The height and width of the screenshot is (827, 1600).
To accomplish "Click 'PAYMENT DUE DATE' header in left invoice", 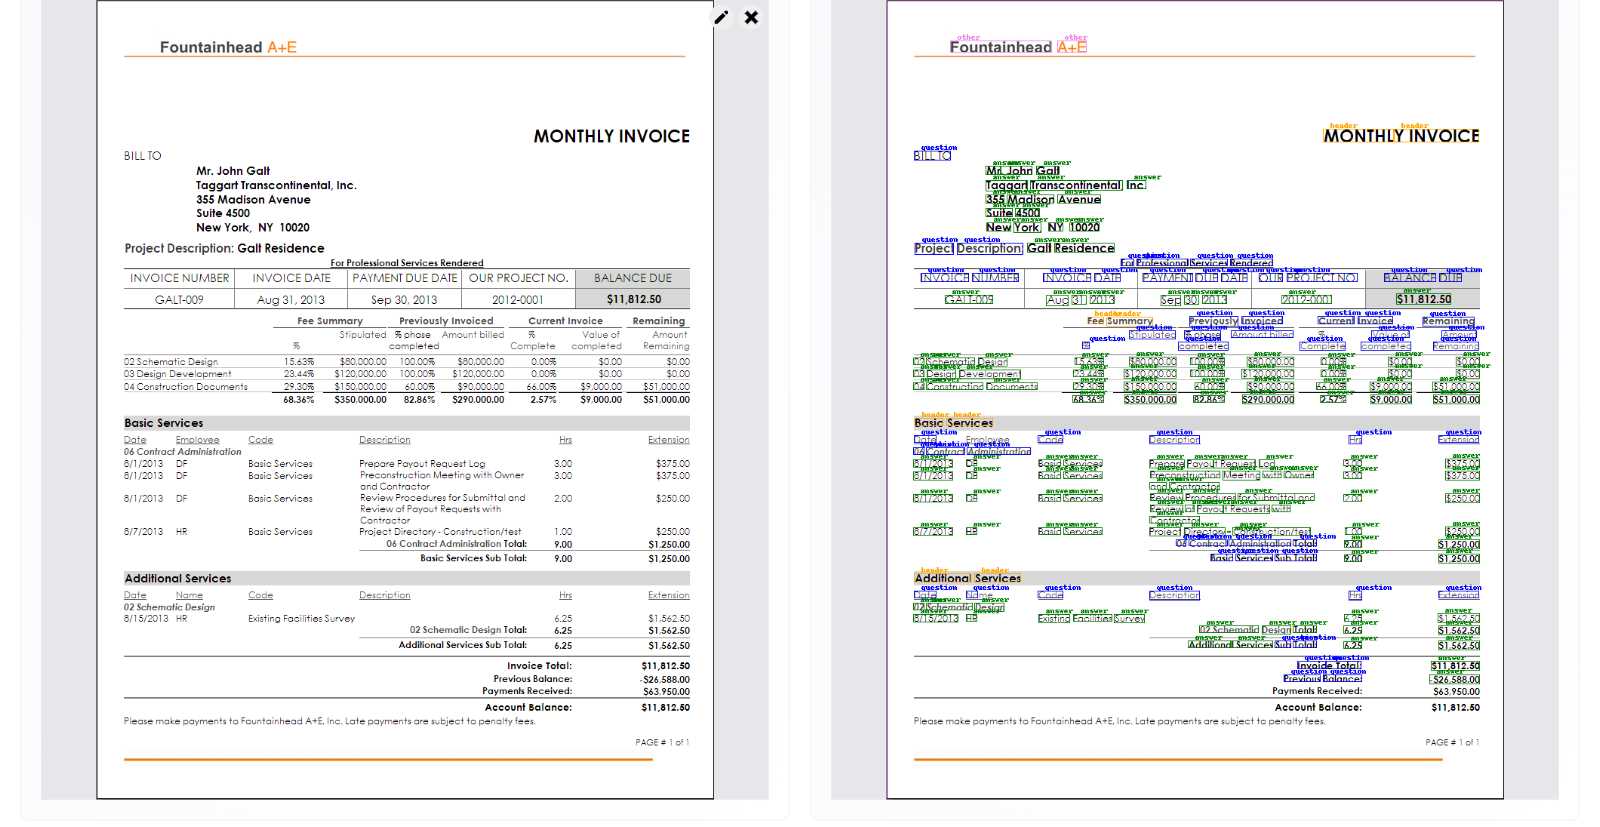I will [405, 278].
